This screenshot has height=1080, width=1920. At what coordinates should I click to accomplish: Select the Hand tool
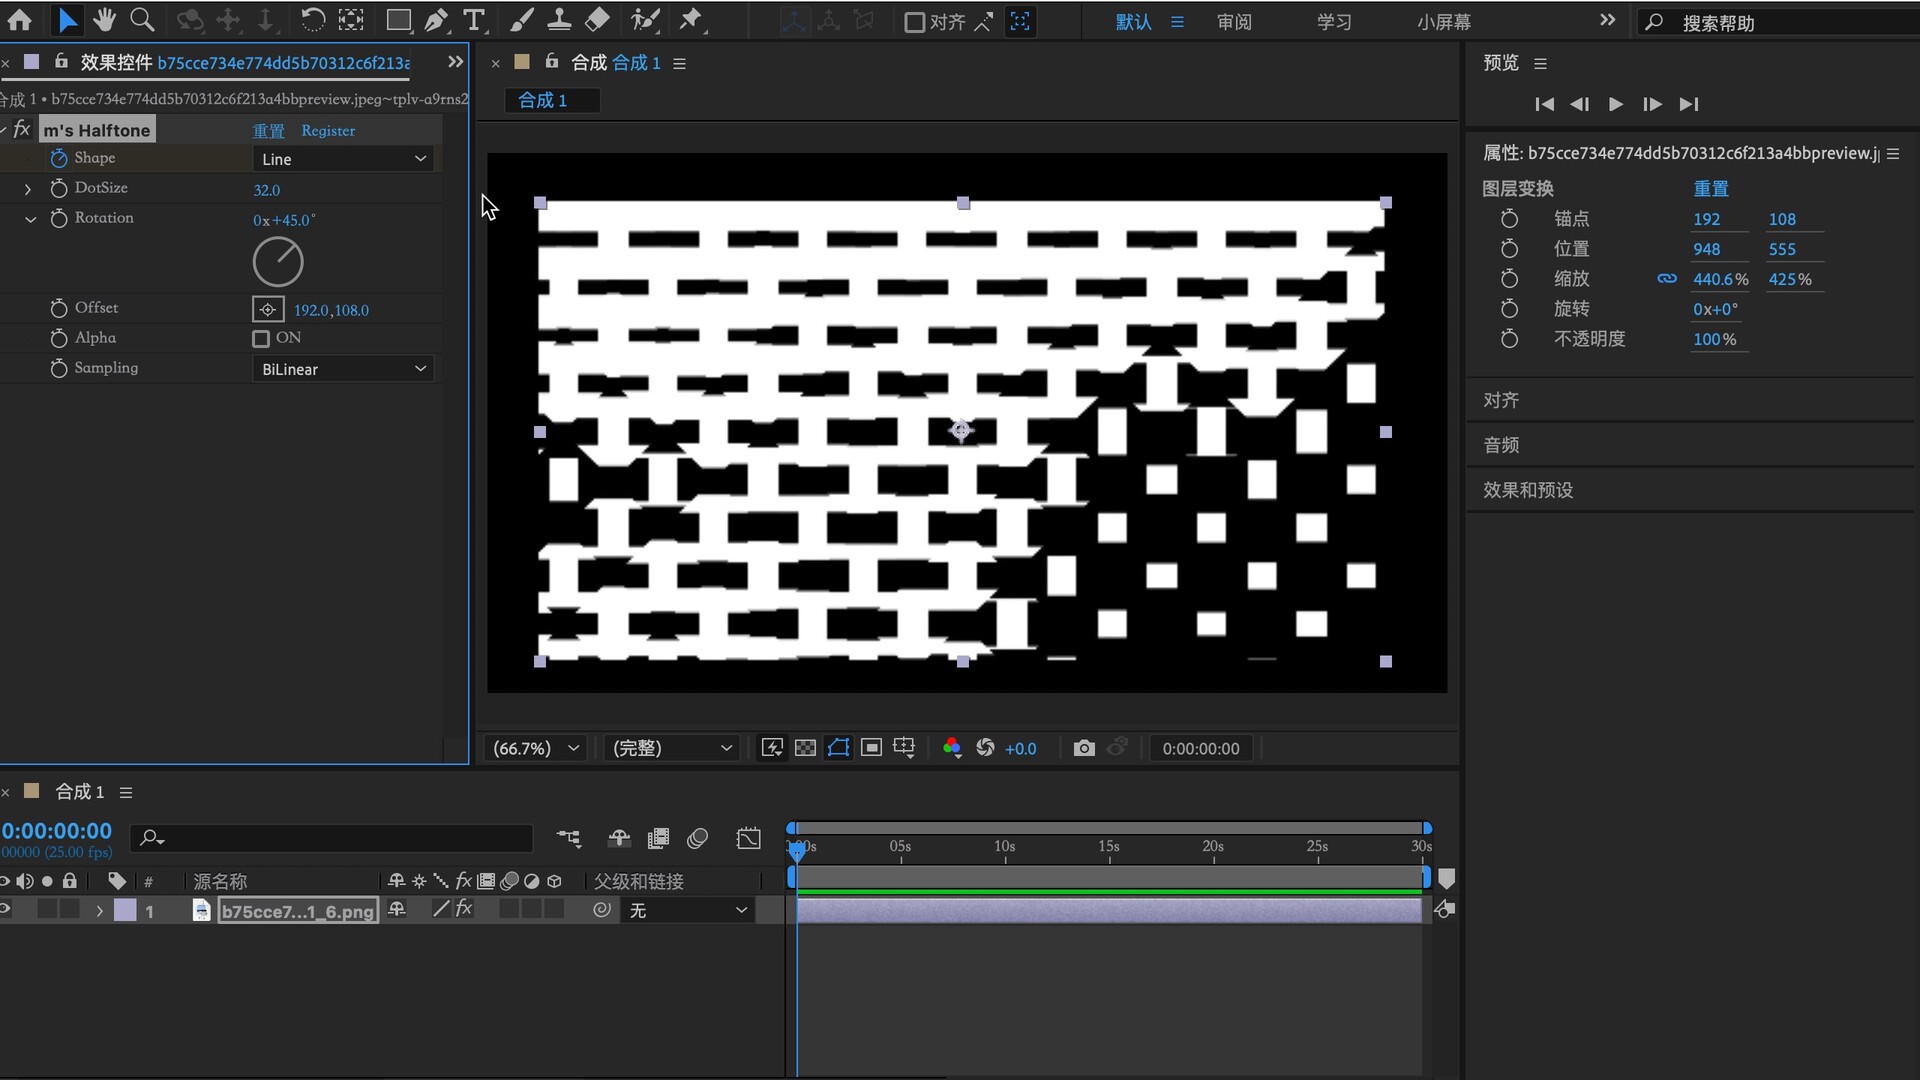(104, 20)
